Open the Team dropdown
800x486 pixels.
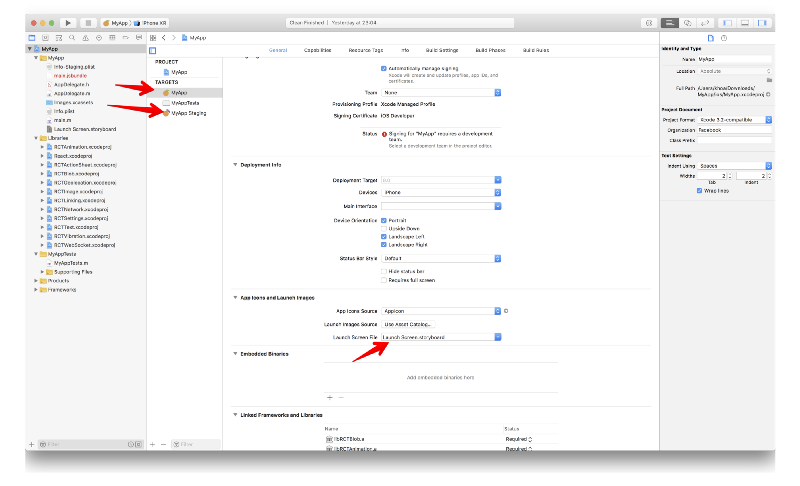pos(441,93)
